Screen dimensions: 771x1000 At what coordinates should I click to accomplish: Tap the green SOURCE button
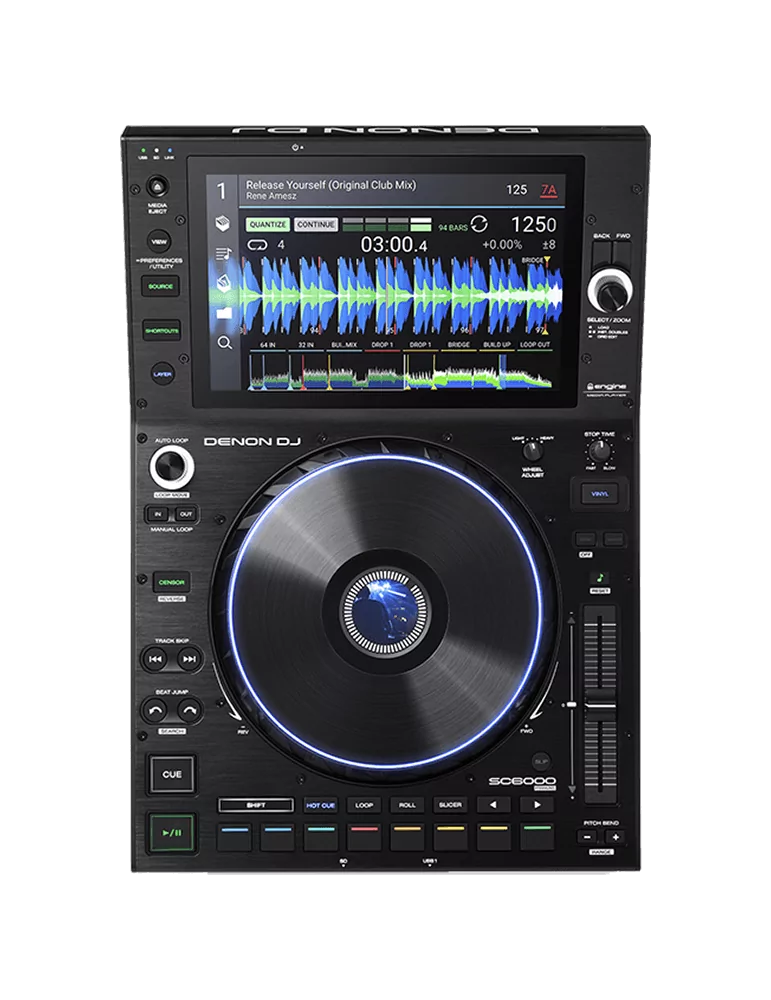(x=161, y=286)
